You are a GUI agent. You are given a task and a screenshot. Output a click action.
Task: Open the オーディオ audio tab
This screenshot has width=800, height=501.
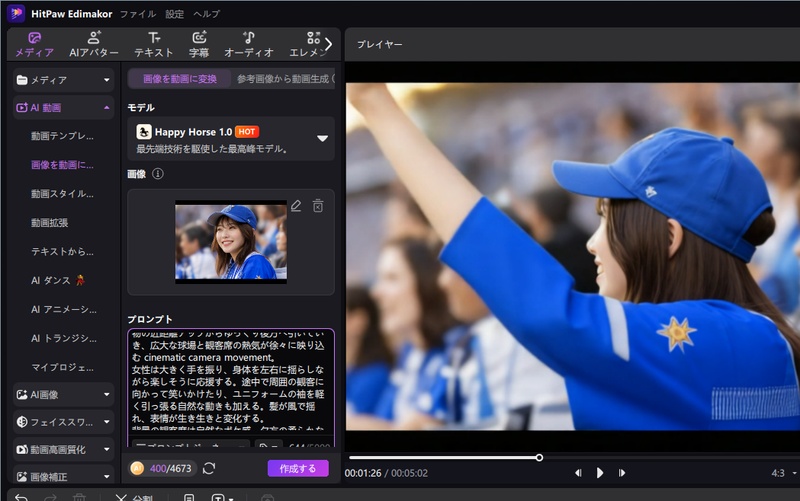pyautogui.click(x=249, y=44)
